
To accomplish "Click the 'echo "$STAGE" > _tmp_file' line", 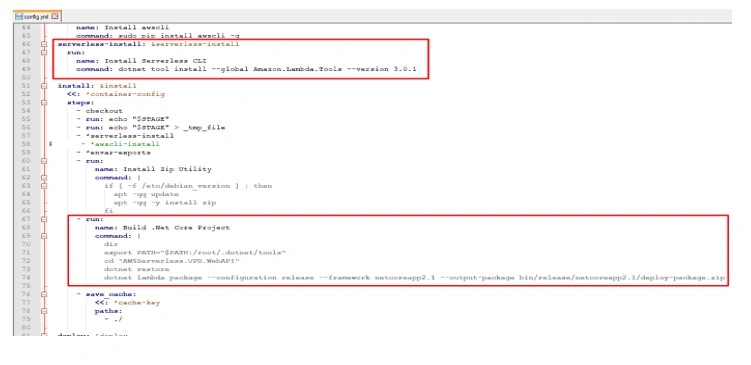I will (x=150, y=127).
